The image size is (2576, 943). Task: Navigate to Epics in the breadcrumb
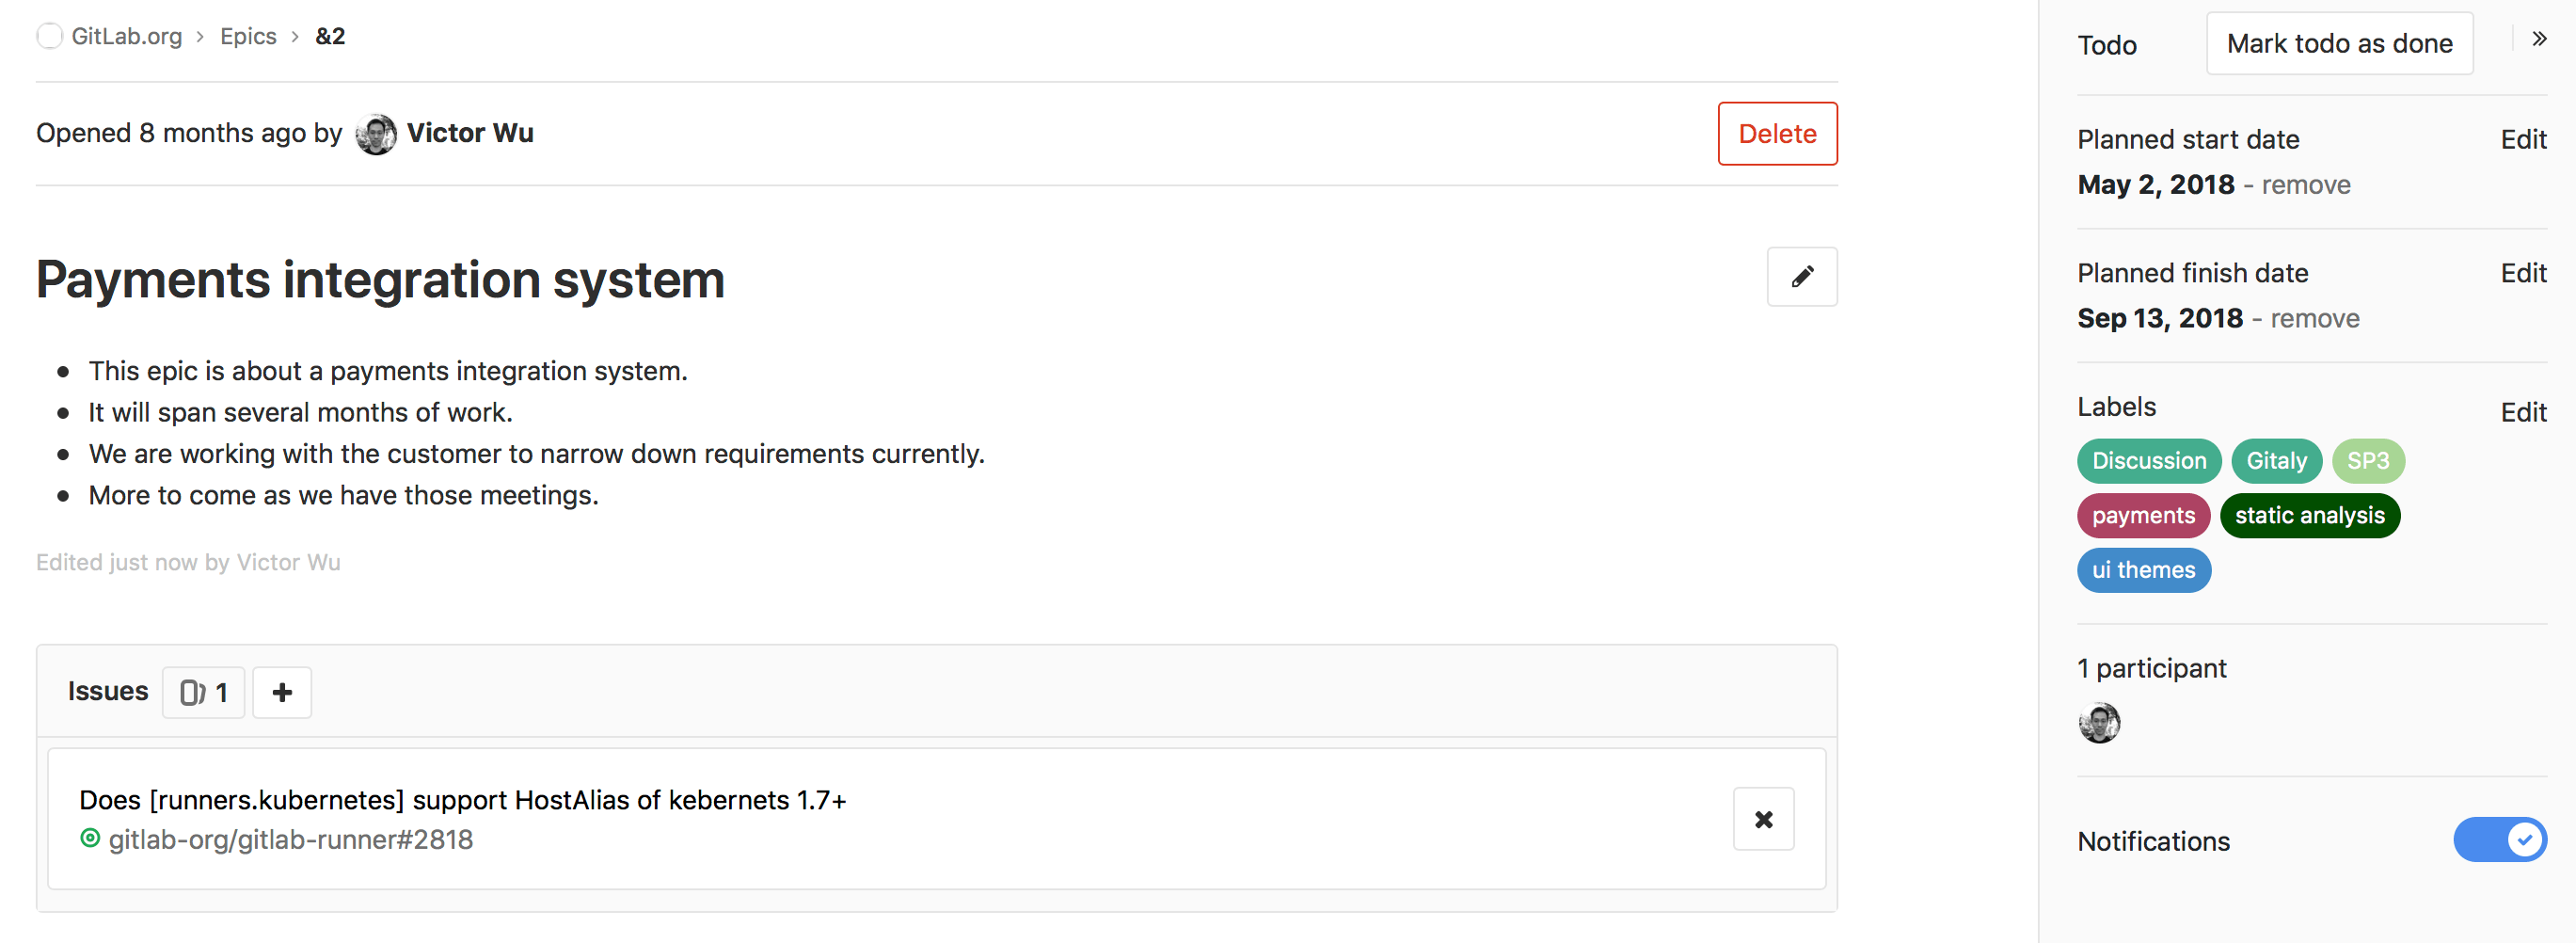tap(248, 36)
